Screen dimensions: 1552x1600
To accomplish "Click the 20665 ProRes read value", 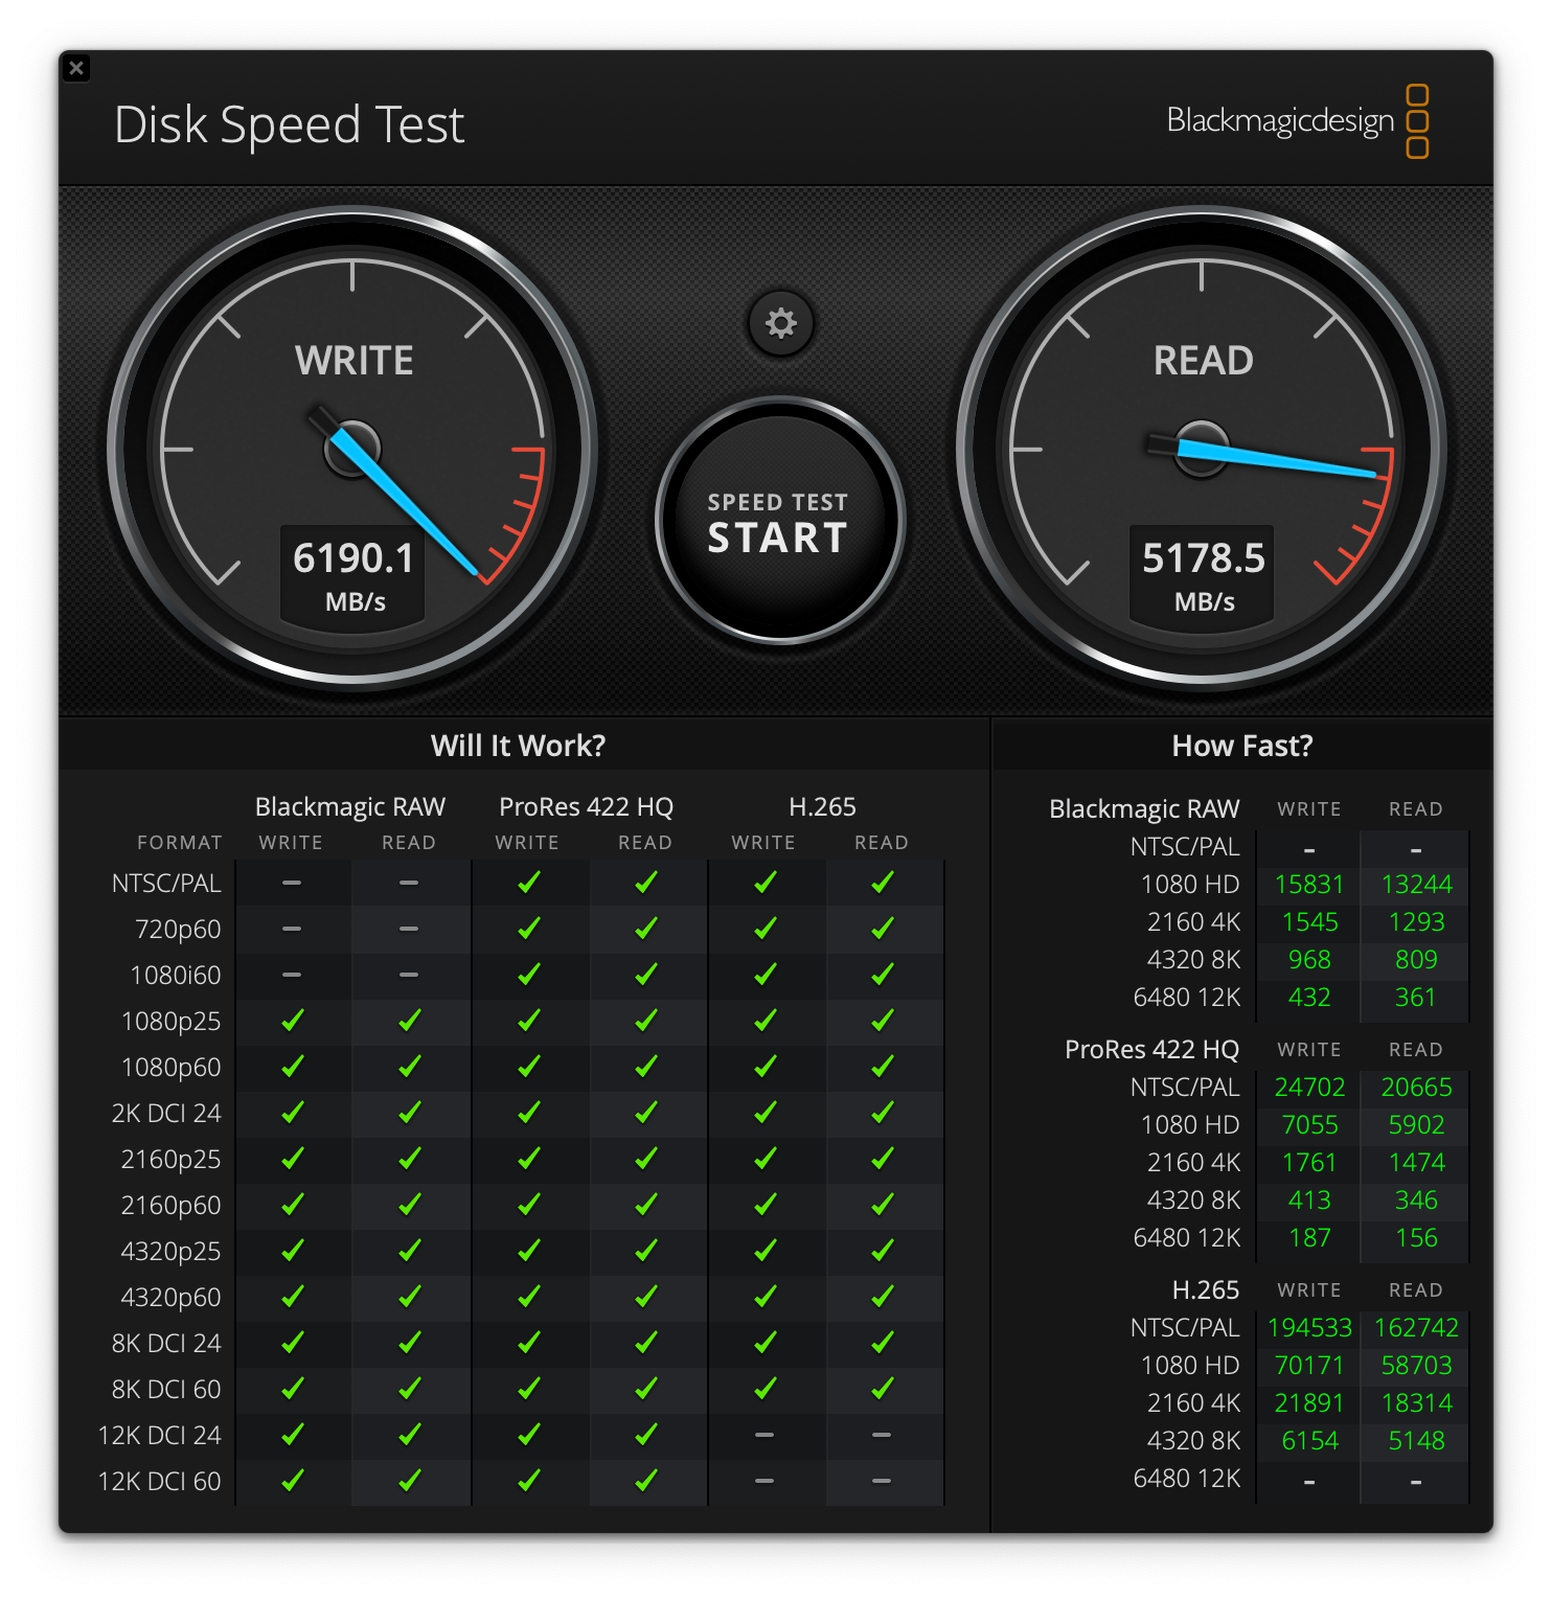I will click(1416, 1088).
